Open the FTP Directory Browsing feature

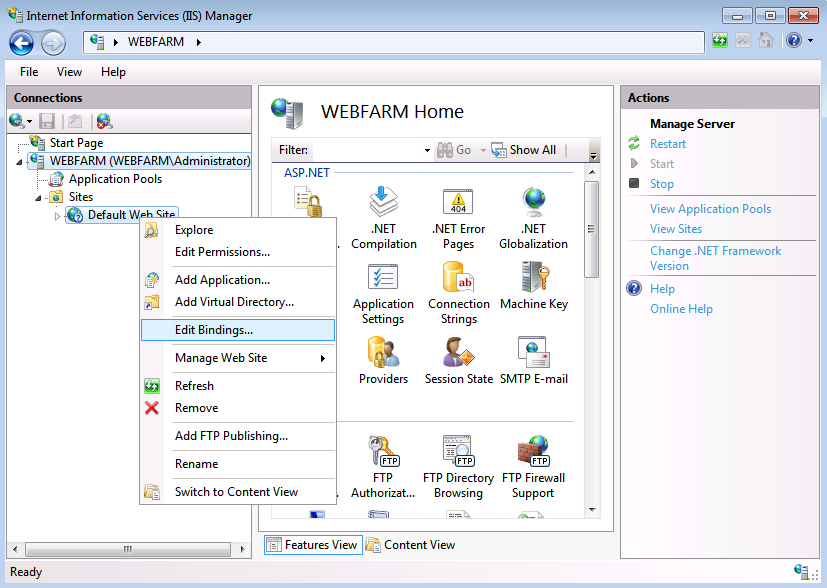(458, 467)
